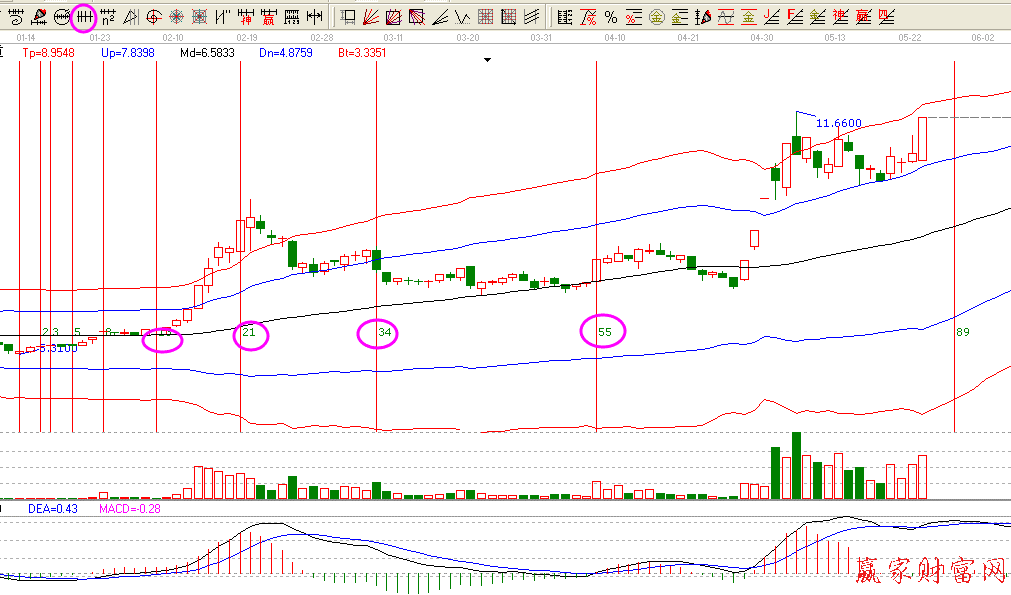Open the small black dropdown triangle above chart
Image resolution: width=1011 pixels, height=595 pixels.
pos(487,60)
